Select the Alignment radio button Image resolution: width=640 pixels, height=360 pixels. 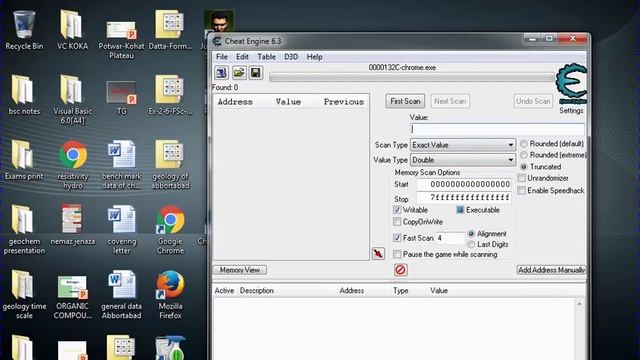tap(471, 234)
